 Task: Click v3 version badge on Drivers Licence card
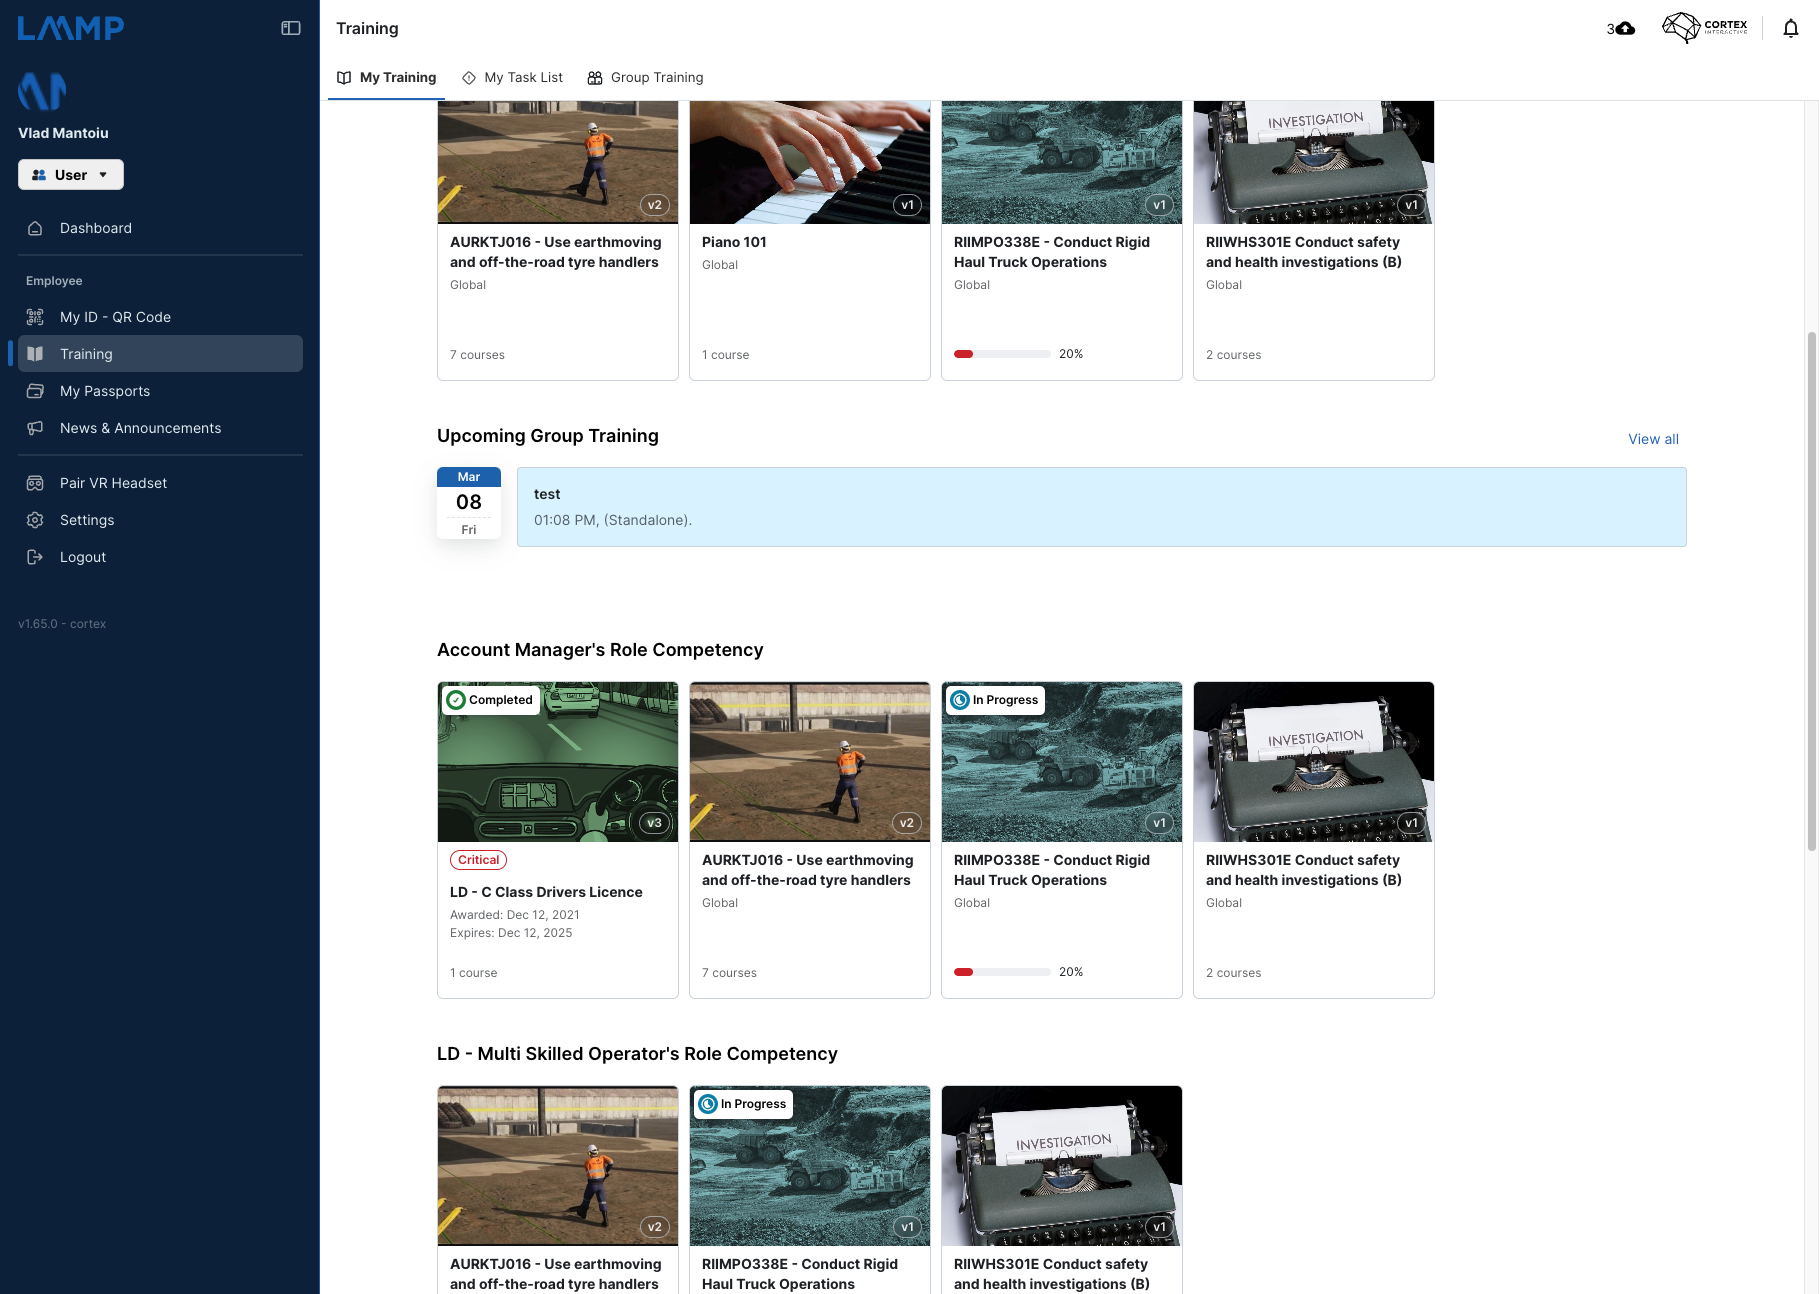[654, 823]
